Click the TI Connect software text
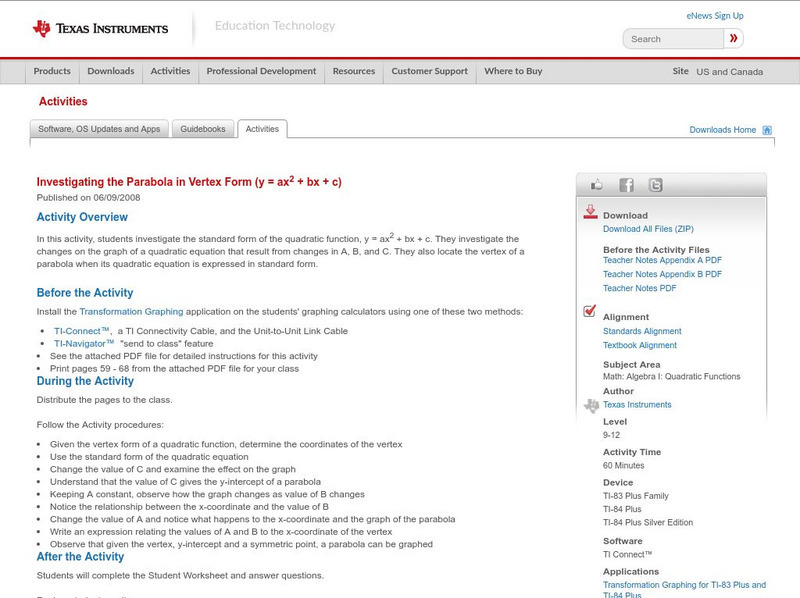The image size is (800, 598). pos(628,555)
